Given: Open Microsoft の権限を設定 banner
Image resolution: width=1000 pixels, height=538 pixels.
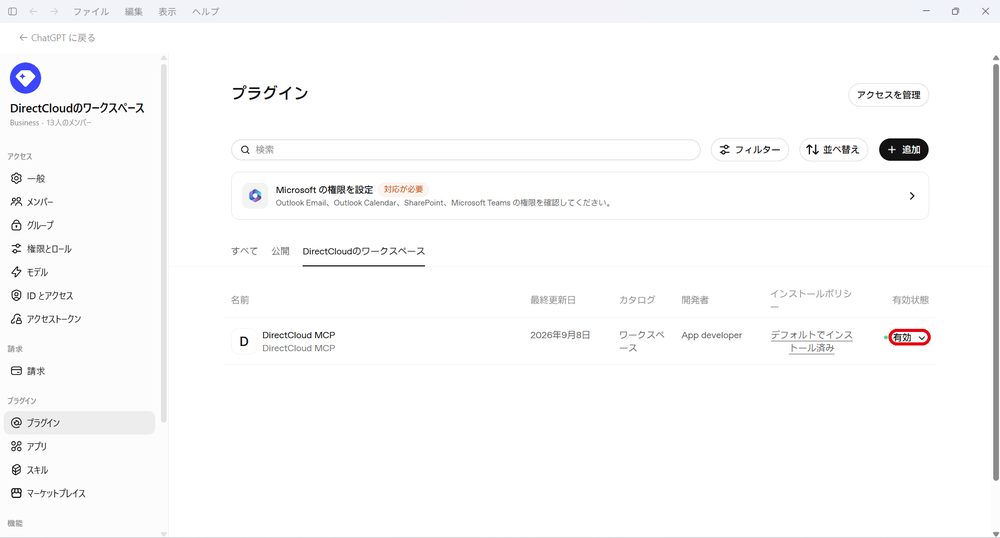Looking at the screenshot, I should click(x=580, y=196).
